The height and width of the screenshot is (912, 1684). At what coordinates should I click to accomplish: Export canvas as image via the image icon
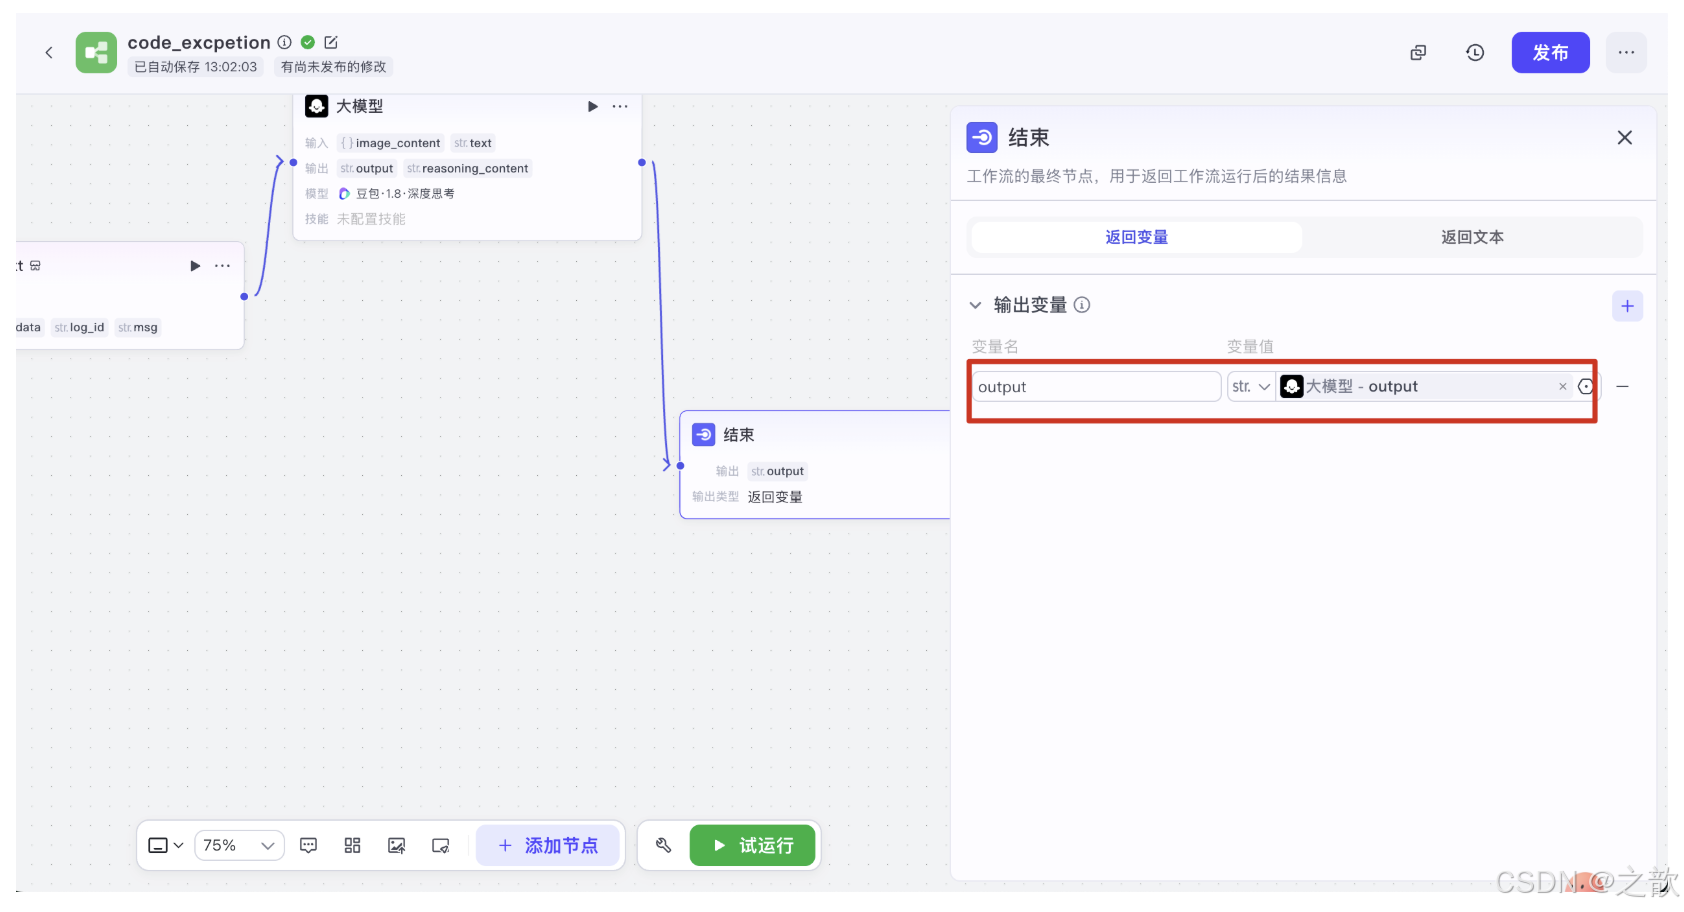[396, 845]
